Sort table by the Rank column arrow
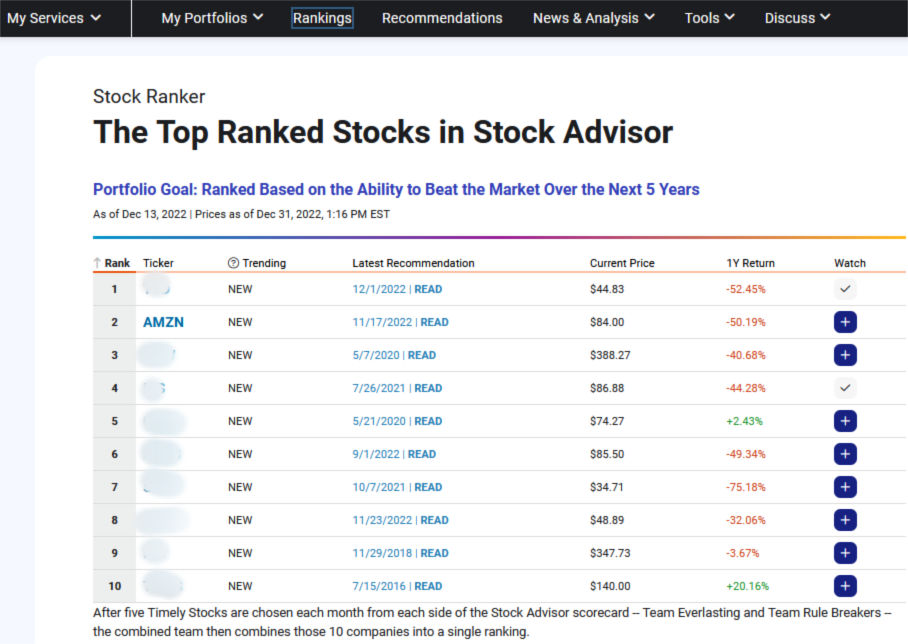Image resolution: width=908 pixels, height=644 pixels. (x=98, y=263)
